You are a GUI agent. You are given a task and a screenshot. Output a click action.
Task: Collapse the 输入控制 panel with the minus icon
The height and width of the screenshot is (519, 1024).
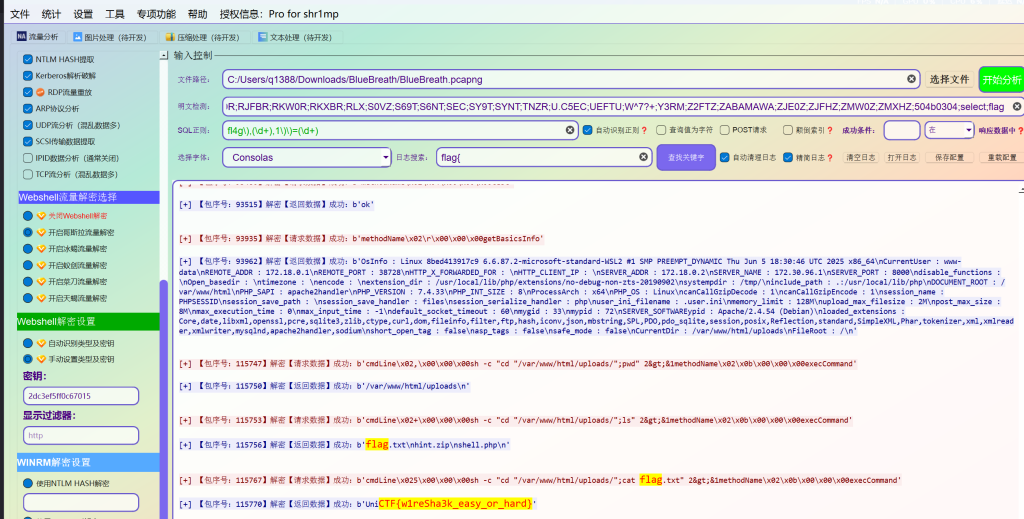pyautogui.click(x=165, y=56)
